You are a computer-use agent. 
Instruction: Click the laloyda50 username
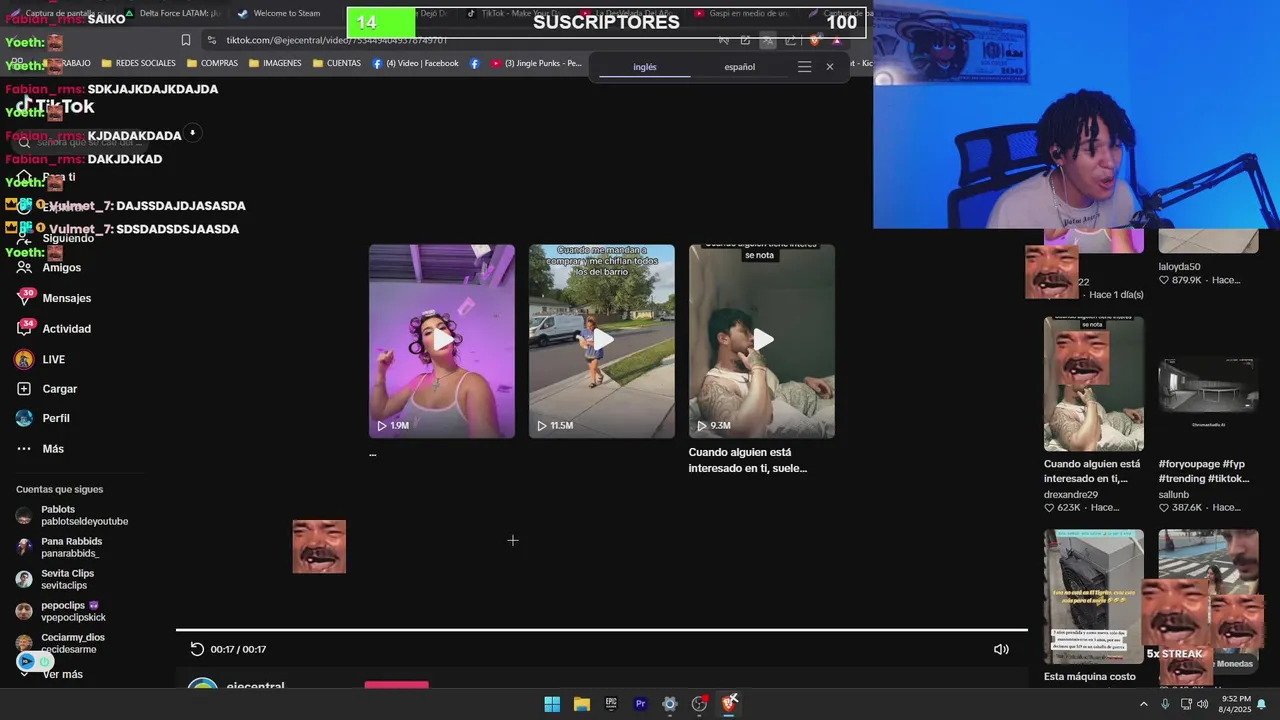point(1179,267)
